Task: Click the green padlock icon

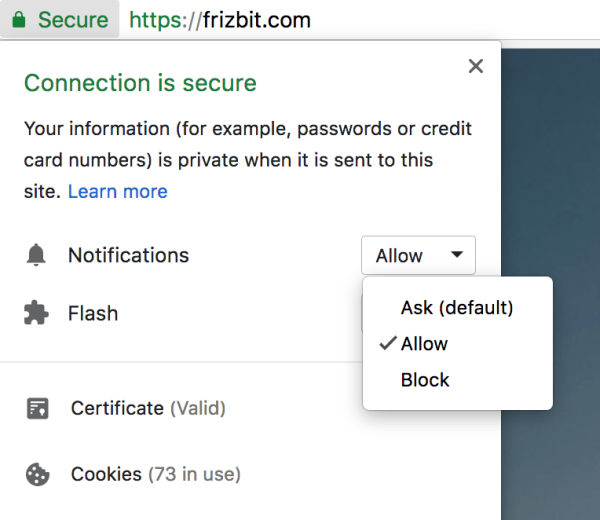Action: click(18, 20)
